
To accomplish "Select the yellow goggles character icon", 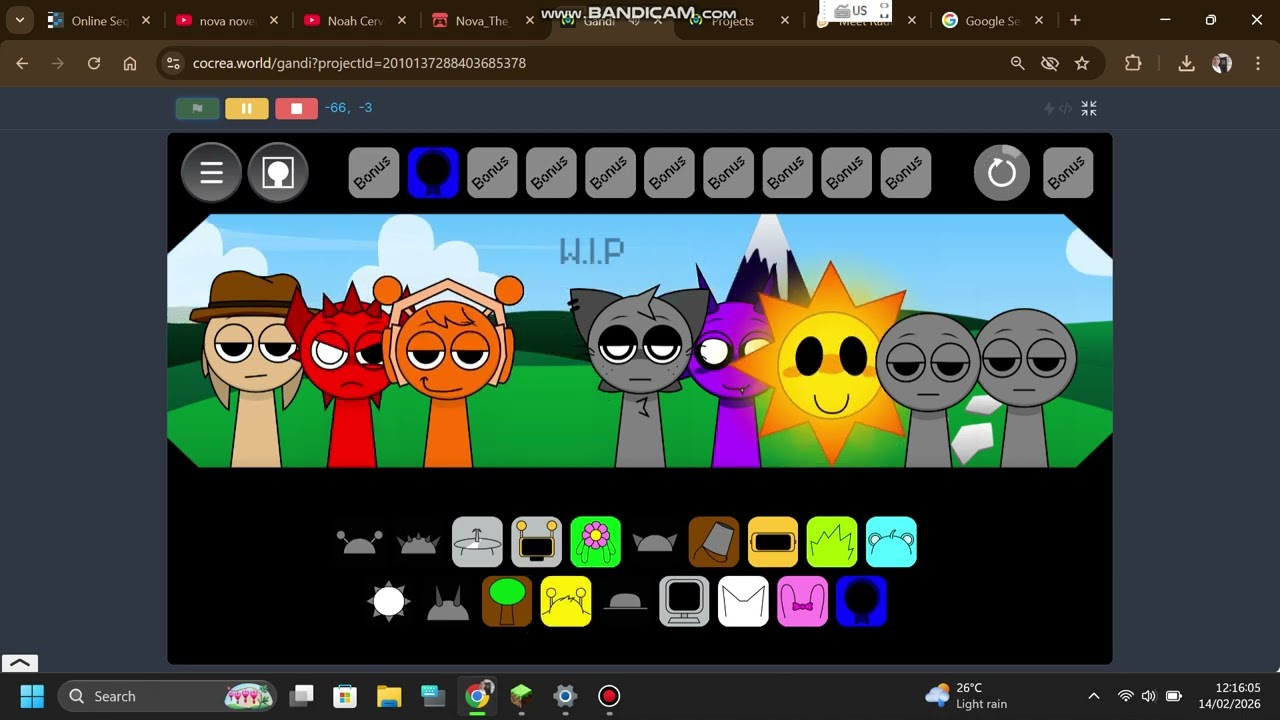I will [x=773, y=542].
